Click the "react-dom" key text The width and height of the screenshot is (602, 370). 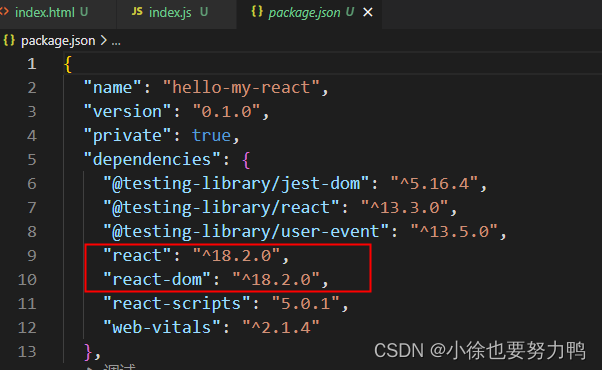pos(157,279)
